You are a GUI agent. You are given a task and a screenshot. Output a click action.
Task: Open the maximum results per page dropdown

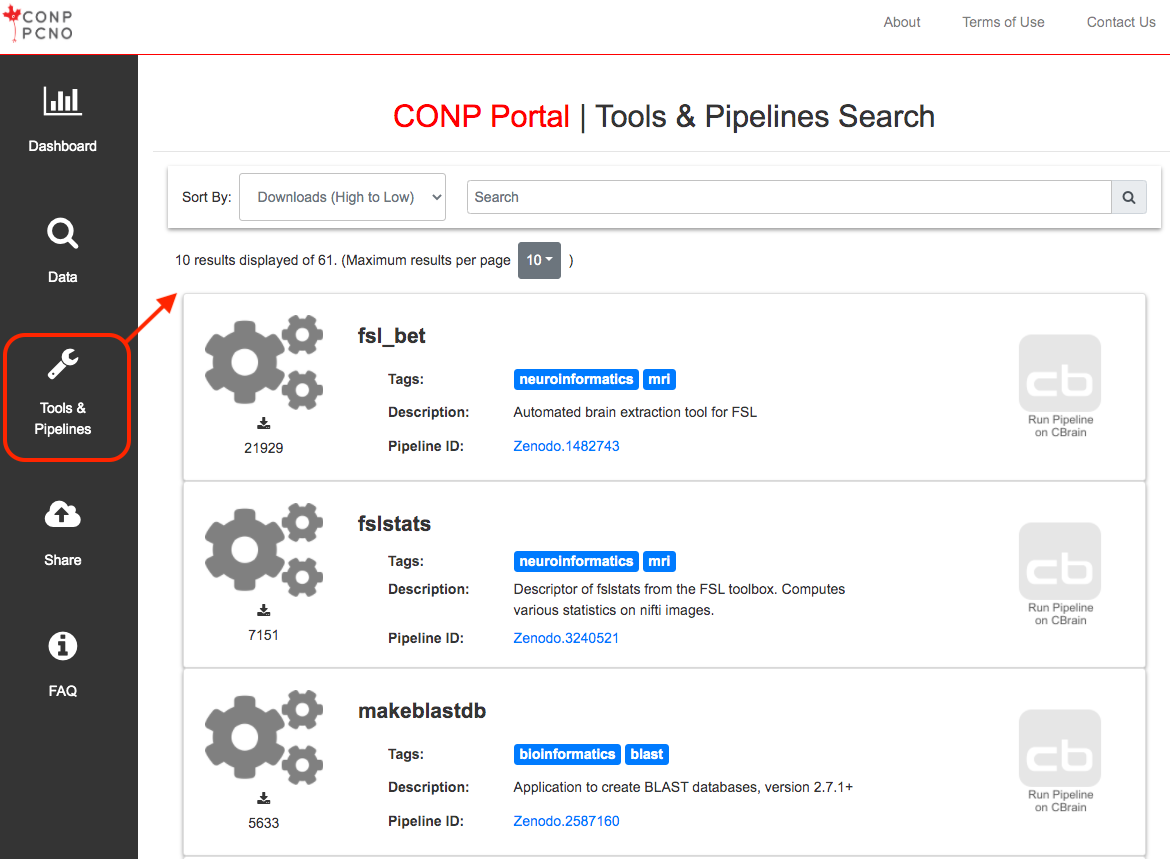tap(538, 260)
